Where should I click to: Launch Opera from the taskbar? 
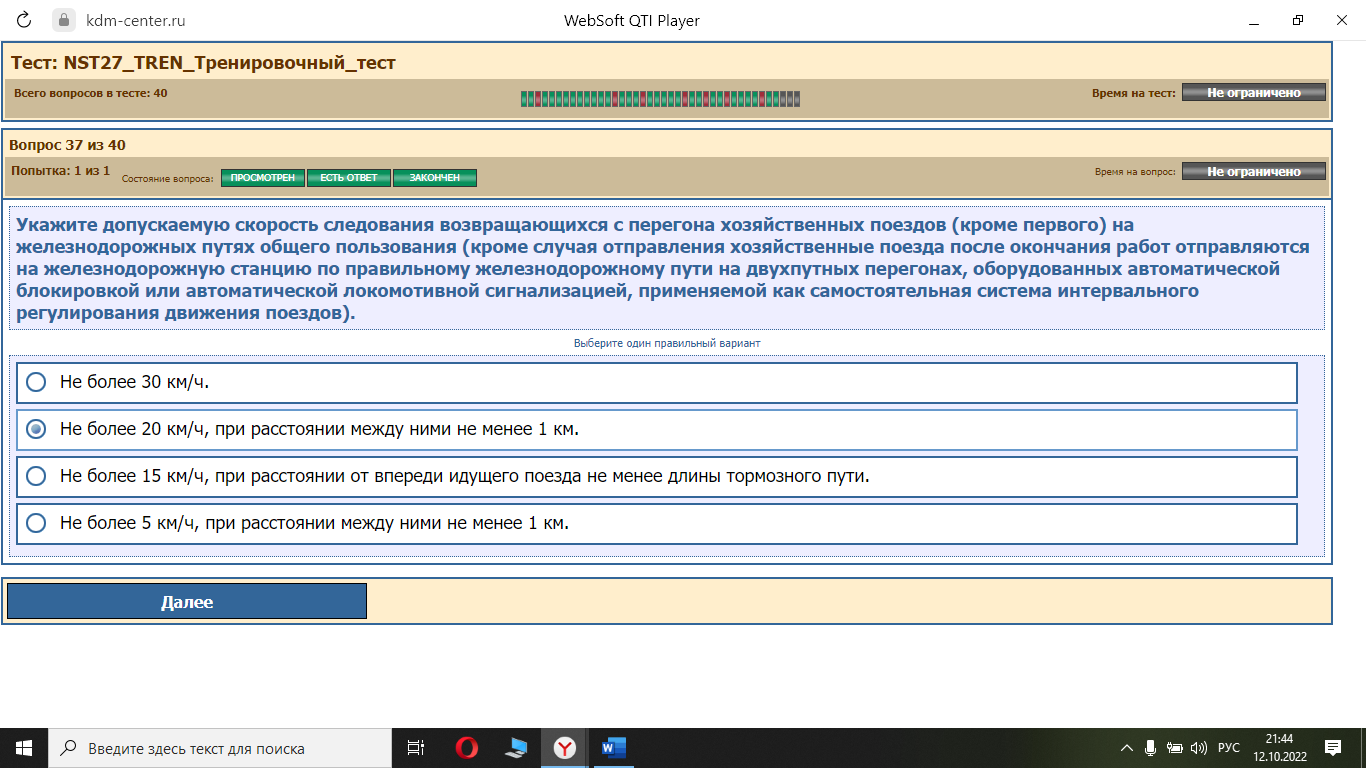(x=466, y=748)
